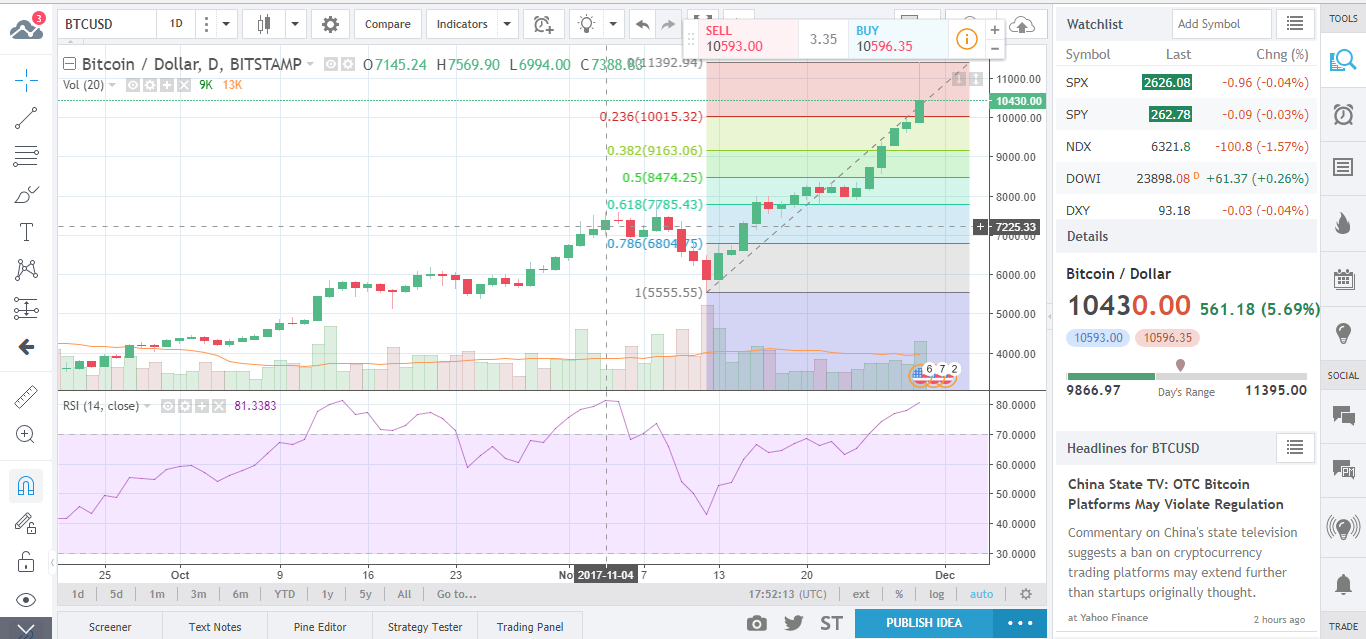Toggle lock all drawing tools
The image size is (1366, 639).
pos(27,561)
